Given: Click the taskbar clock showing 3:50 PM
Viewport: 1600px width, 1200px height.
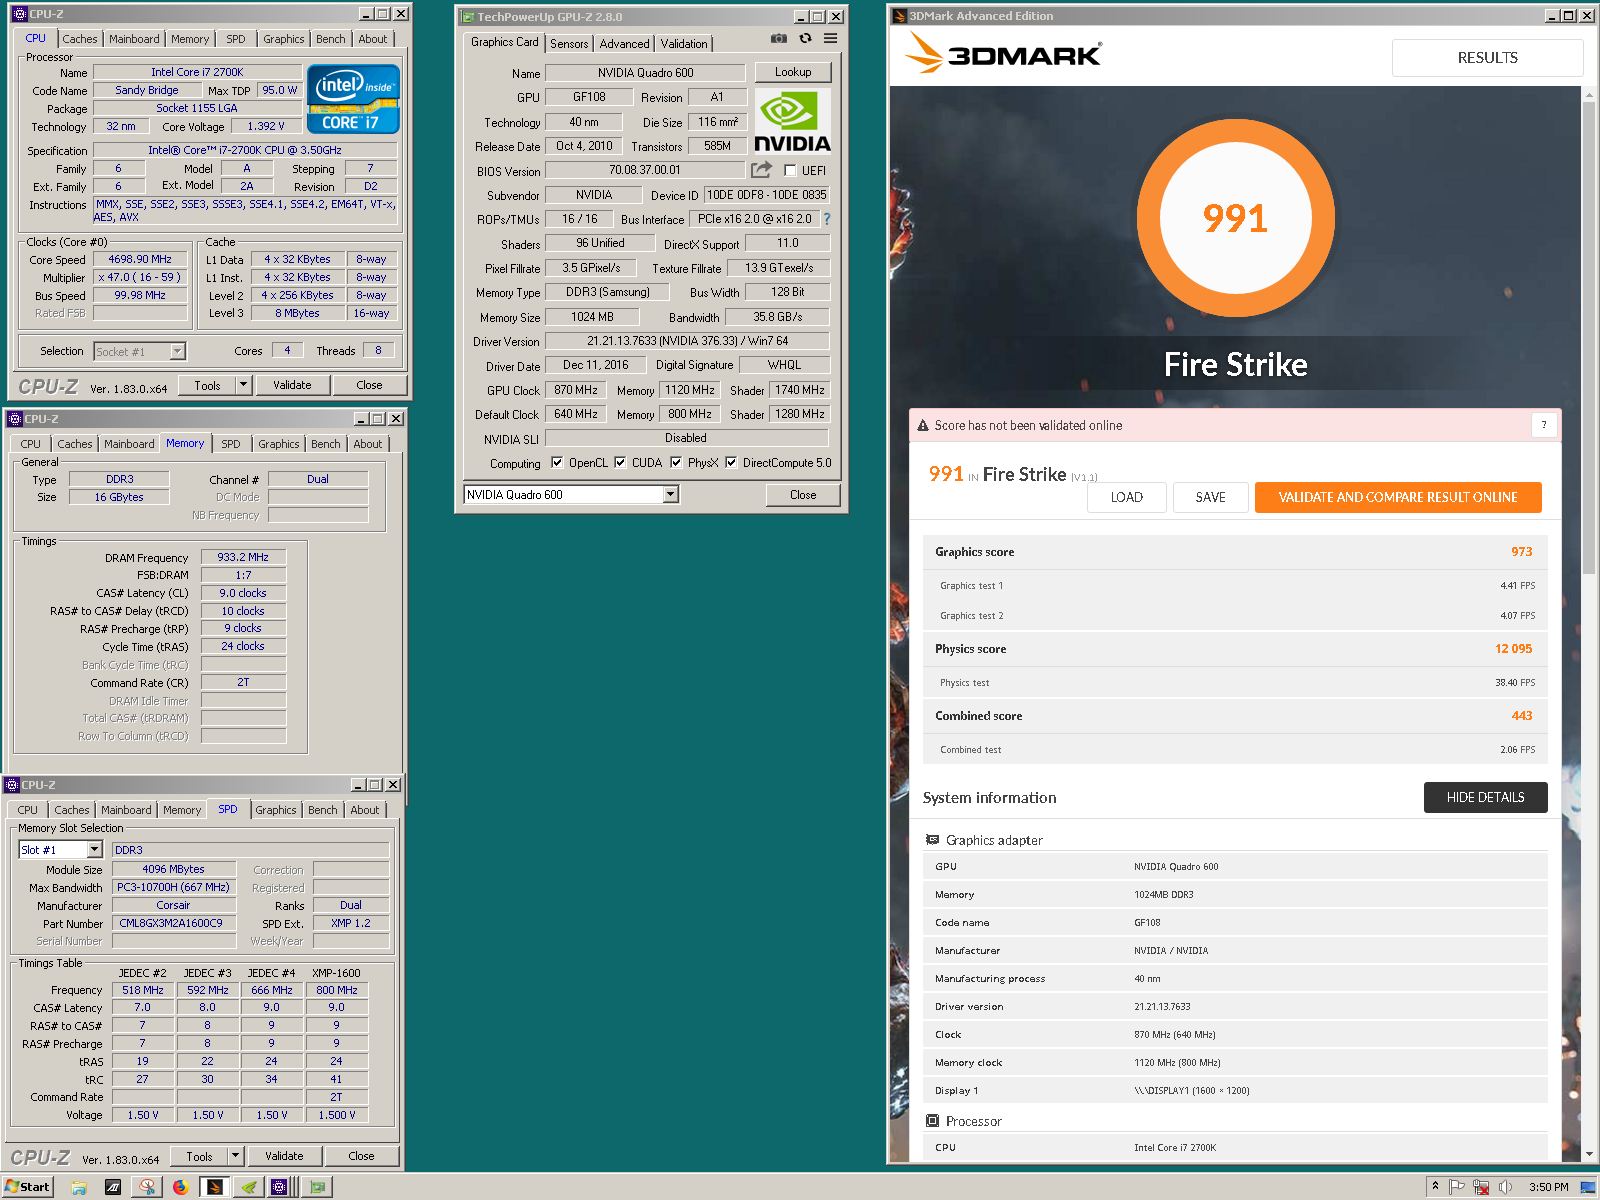Looking at the screenshot, I should [1548, 1187].
